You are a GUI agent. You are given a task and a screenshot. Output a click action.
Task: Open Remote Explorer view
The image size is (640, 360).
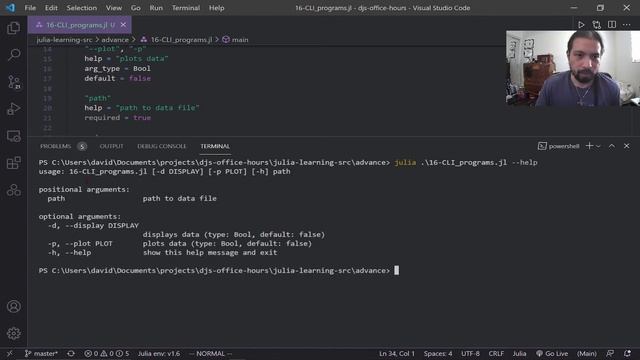pos(13,136)
